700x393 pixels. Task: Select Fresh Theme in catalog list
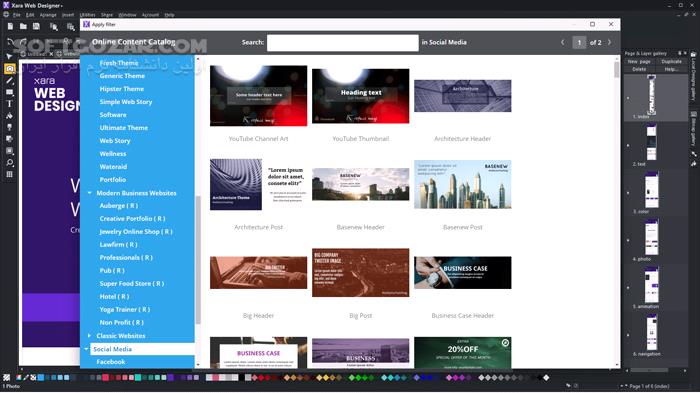point(119,63)
